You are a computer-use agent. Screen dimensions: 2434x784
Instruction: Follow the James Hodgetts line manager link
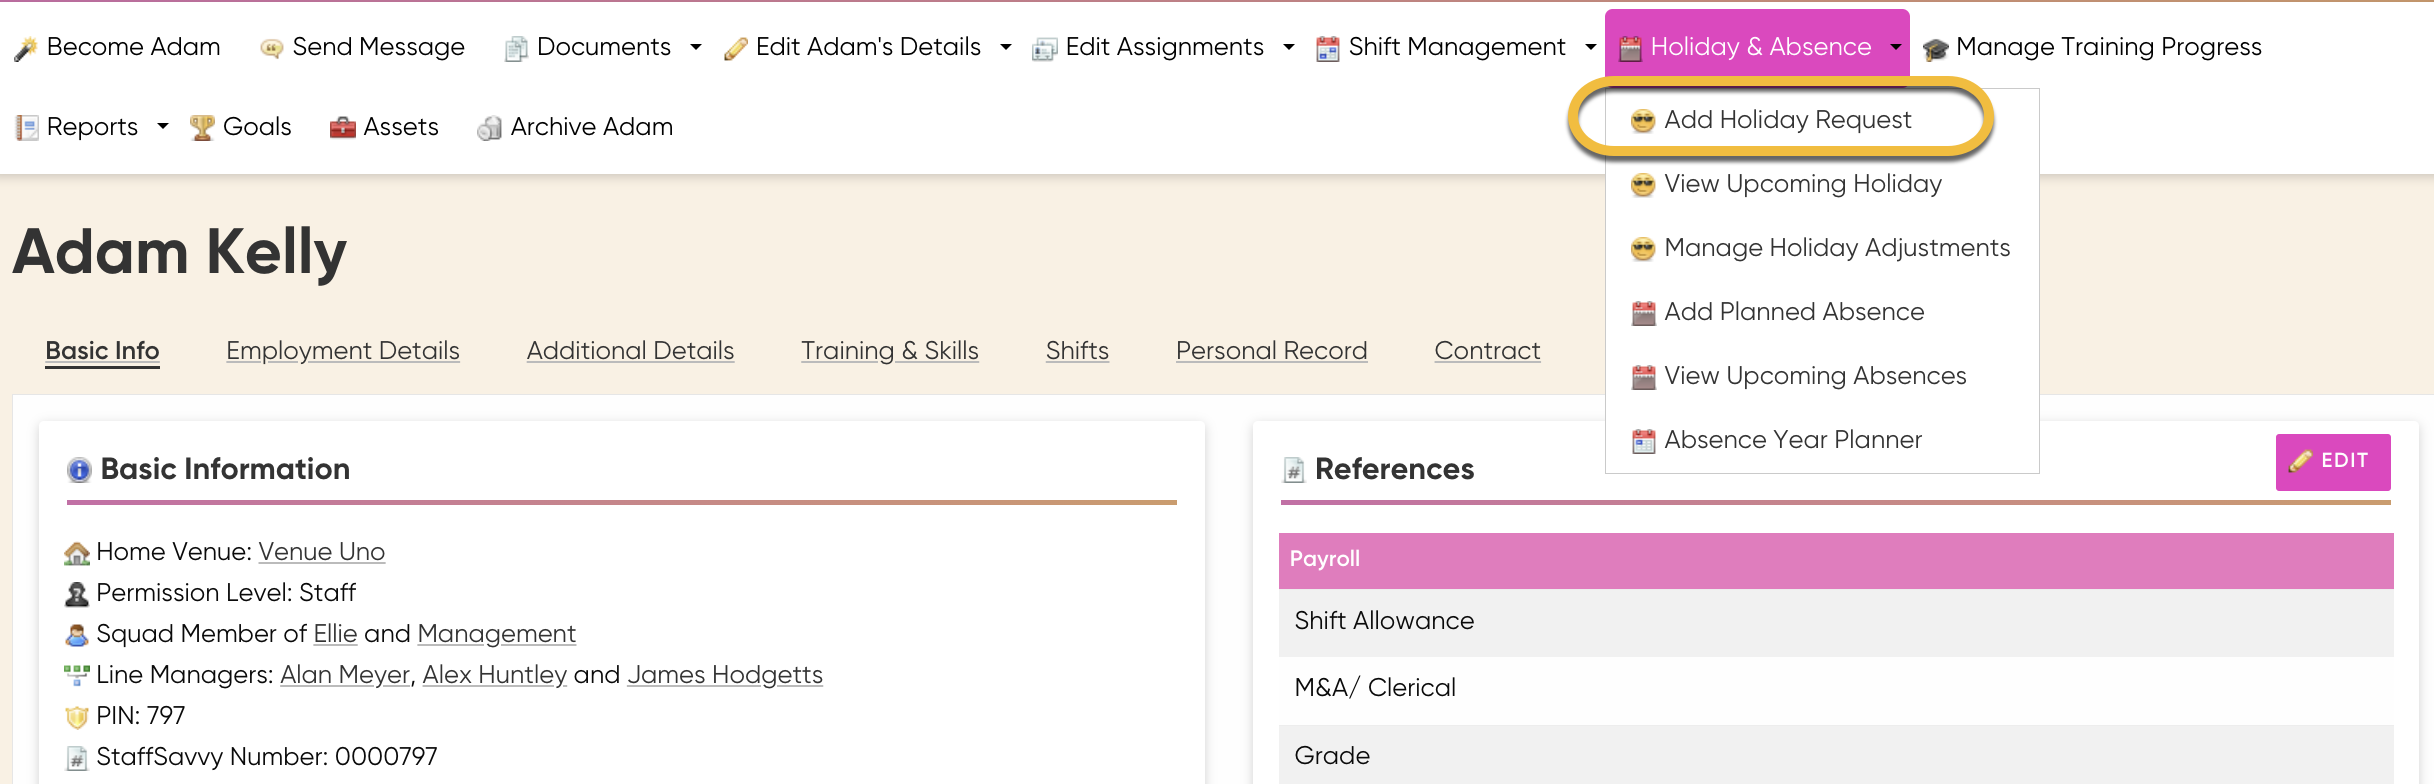725,675
